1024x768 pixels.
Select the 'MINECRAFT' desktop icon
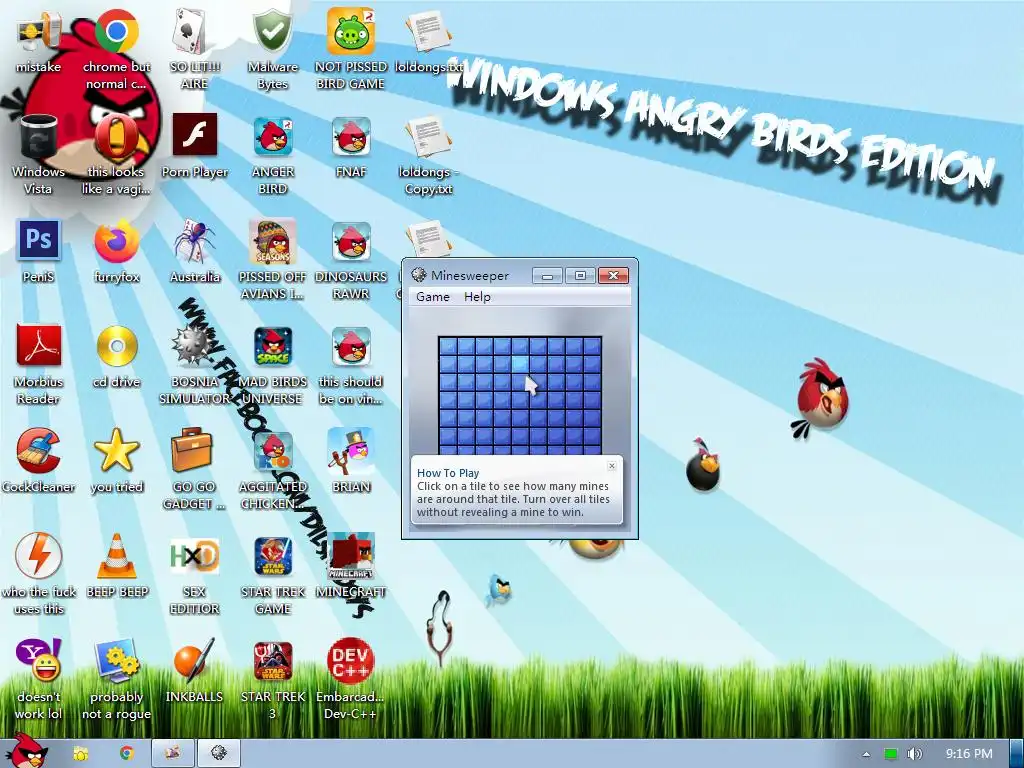[x=351, y=556]
